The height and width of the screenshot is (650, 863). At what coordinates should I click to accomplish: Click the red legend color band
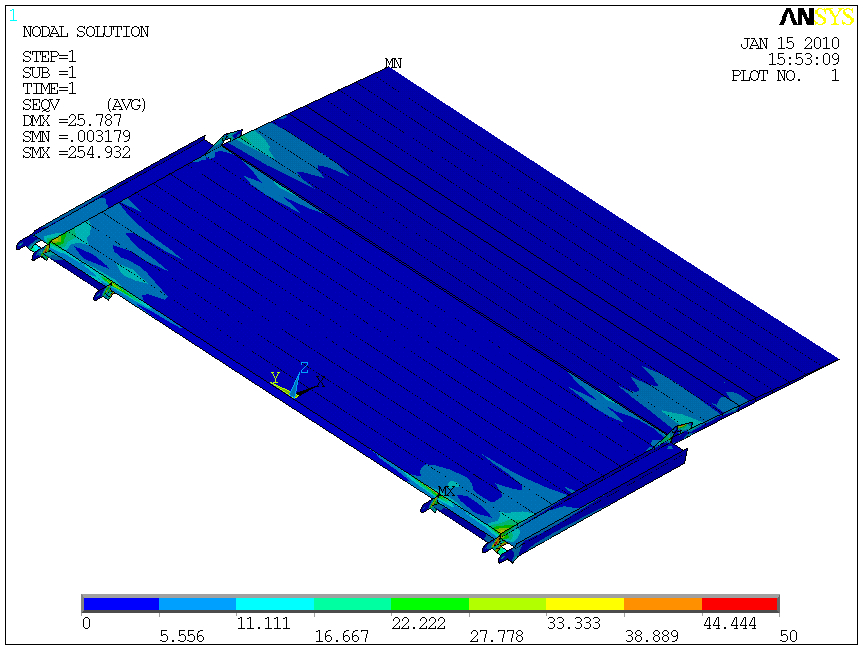click(740, 604)
